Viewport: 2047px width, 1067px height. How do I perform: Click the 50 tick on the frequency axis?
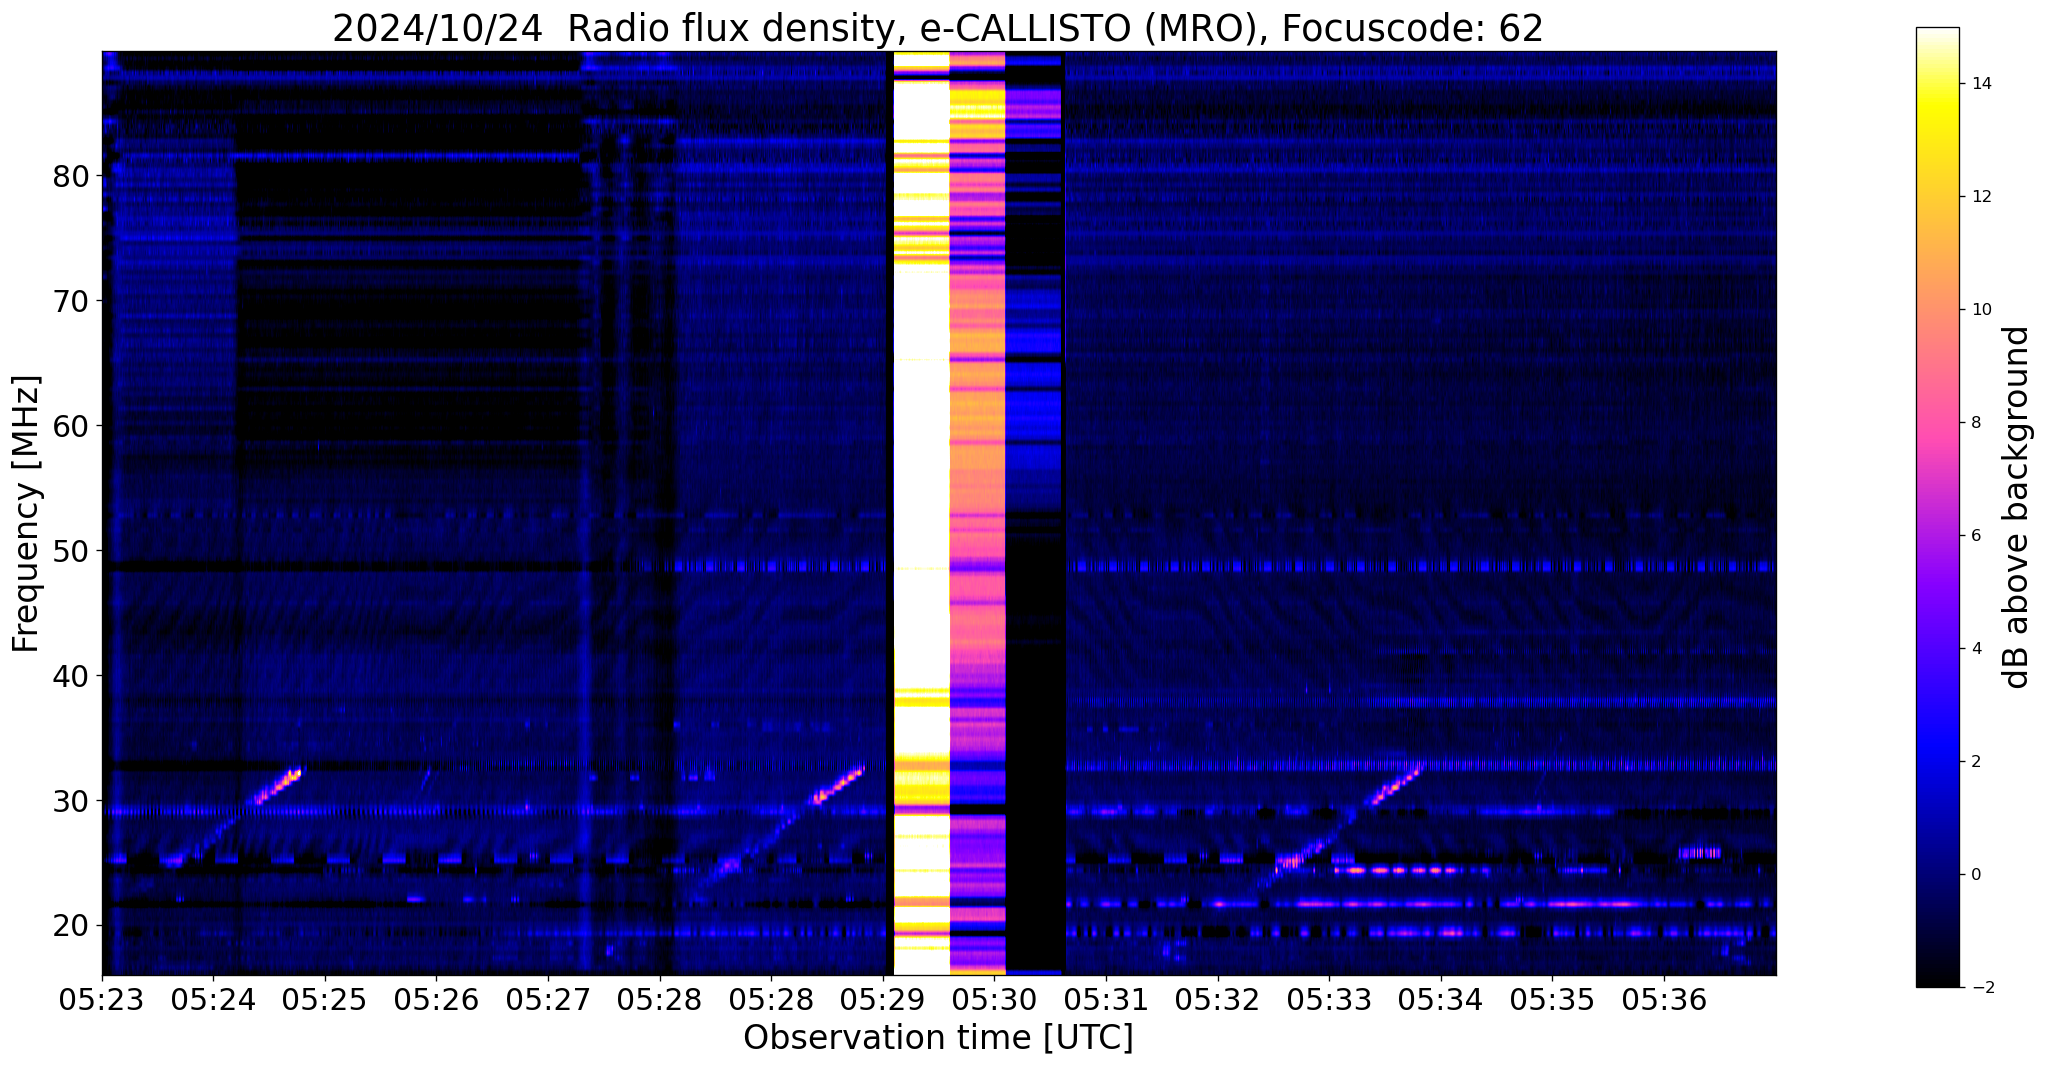pyautogui.click(x=72, y=551)
